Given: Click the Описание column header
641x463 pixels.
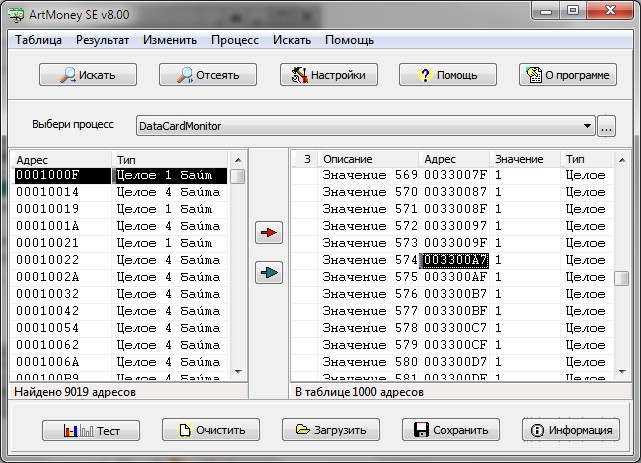Looking at the screenshot, I should 368,159.
